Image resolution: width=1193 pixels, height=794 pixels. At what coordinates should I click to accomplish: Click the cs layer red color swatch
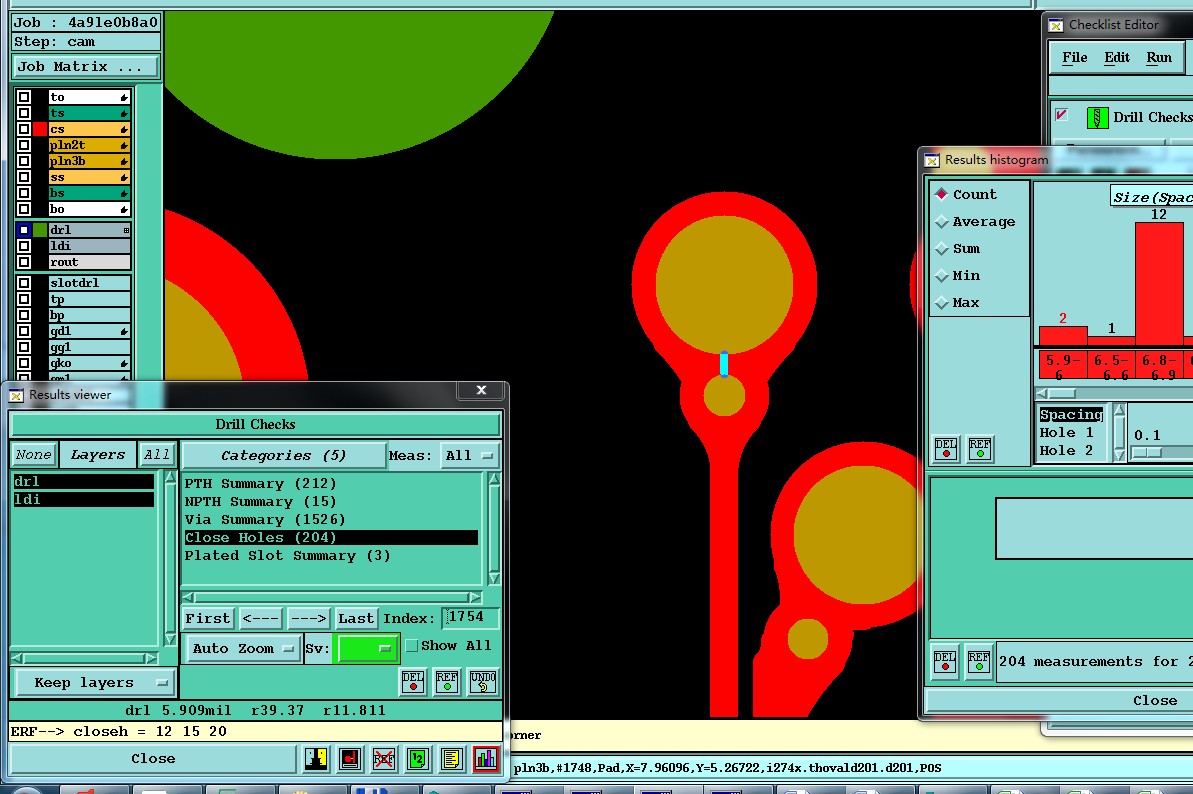pyautogui.click(x=40, y=129)
